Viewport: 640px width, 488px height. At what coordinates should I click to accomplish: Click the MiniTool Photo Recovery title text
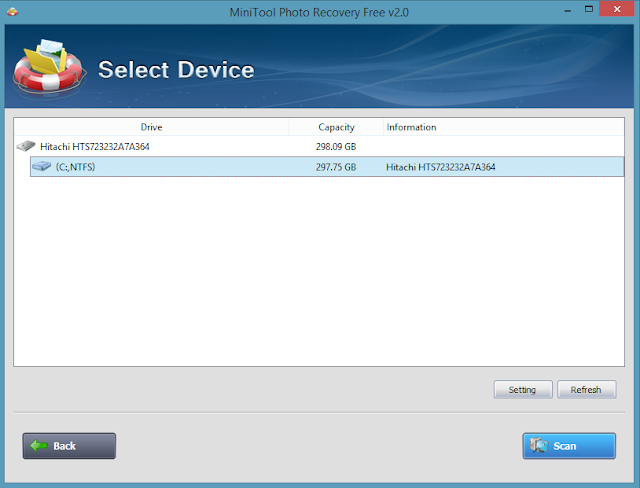pos(319,12)
